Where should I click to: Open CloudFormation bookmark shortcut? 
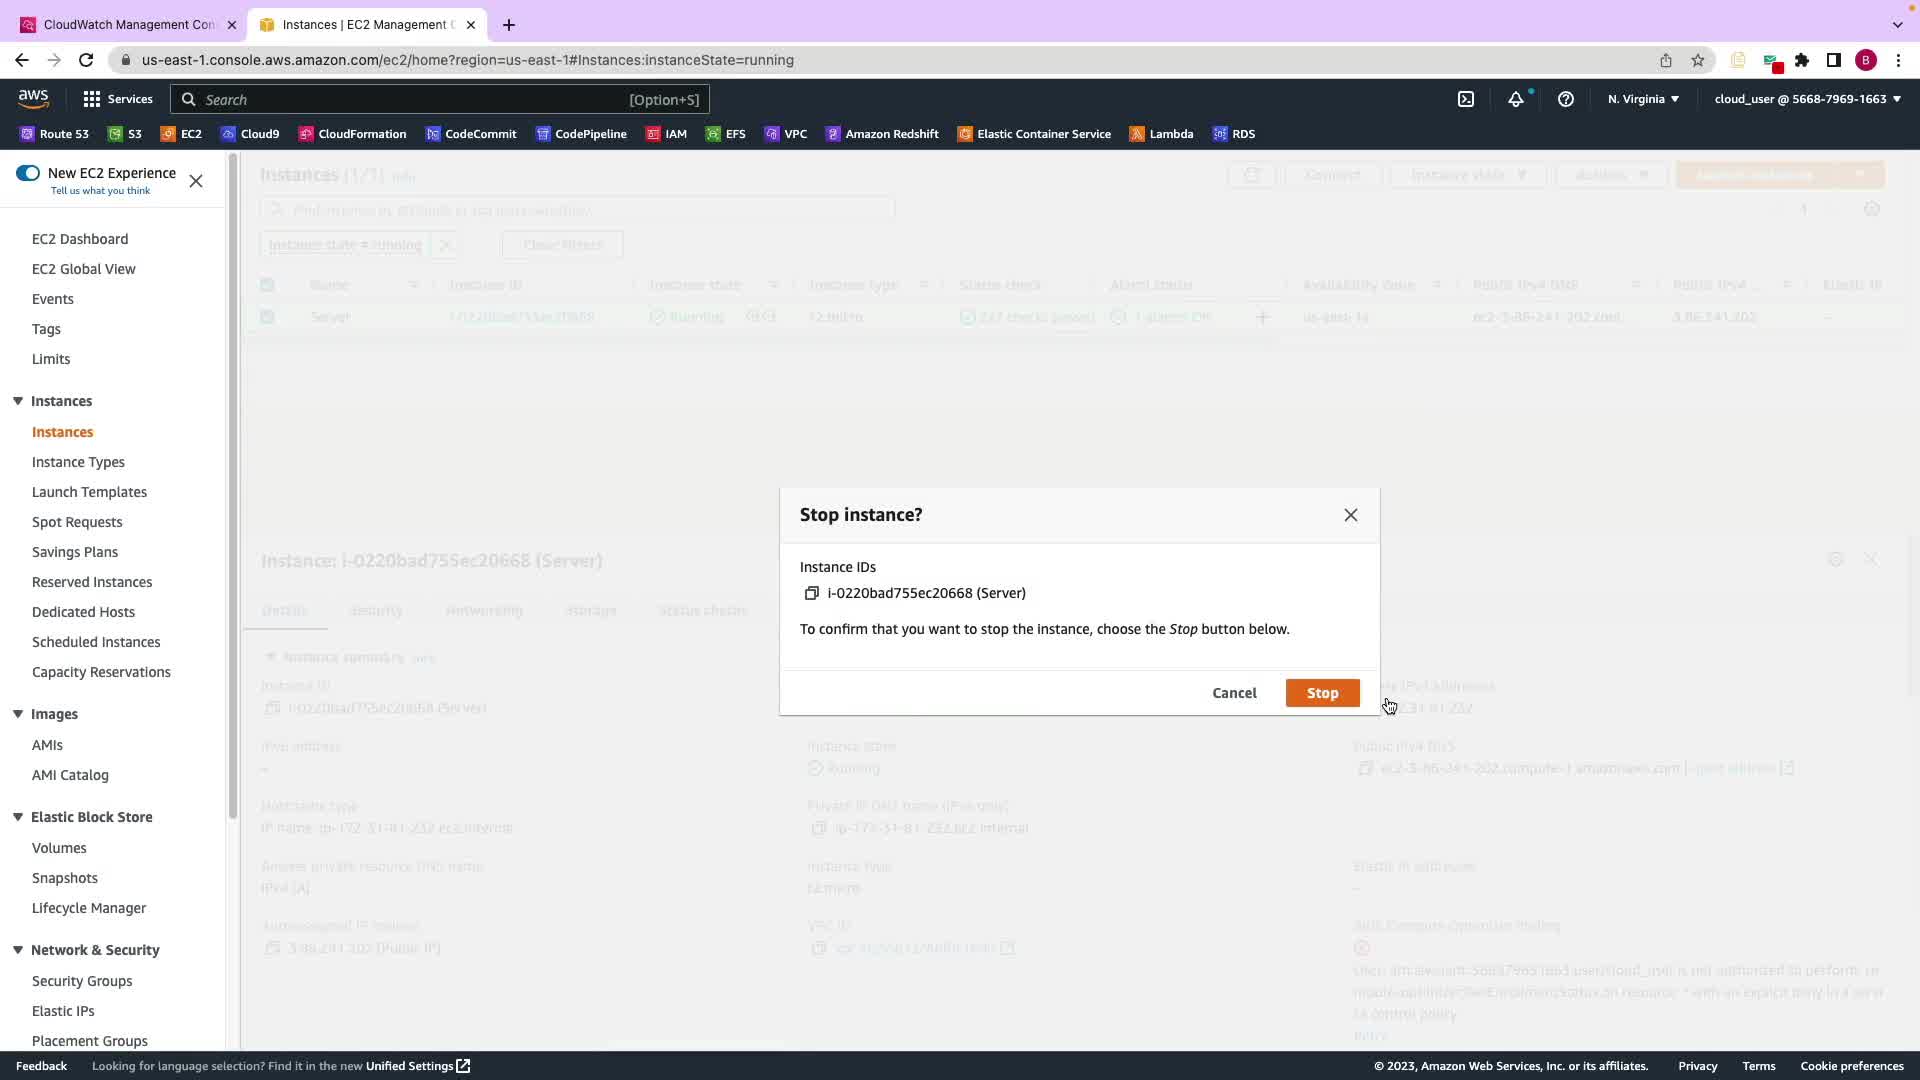point(352,134)
